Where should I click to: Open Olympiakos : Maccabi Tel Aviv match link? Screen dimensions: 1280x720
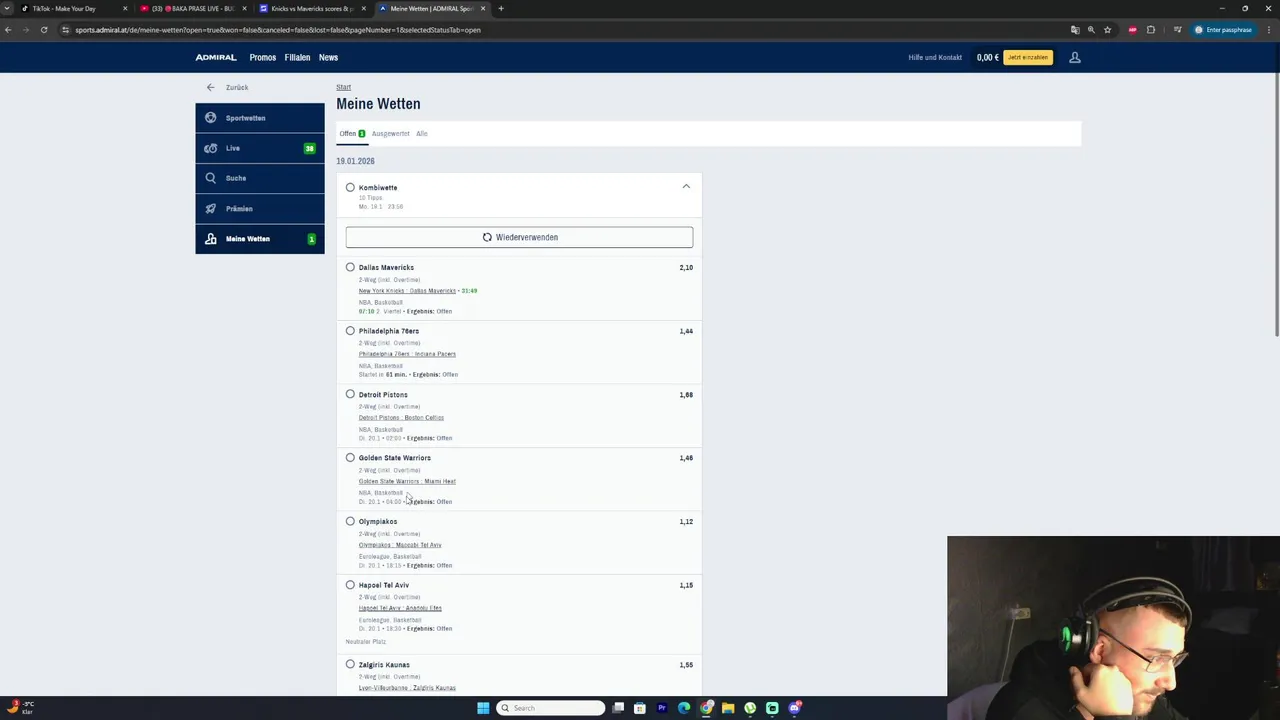coord(400,545)
